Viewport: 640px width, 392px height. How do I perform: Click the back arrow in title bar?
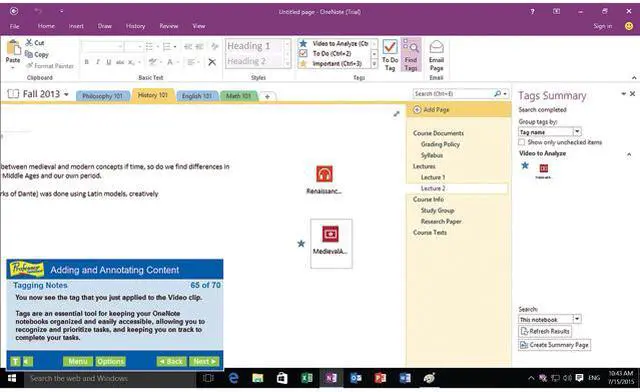[x=14, y=11]
